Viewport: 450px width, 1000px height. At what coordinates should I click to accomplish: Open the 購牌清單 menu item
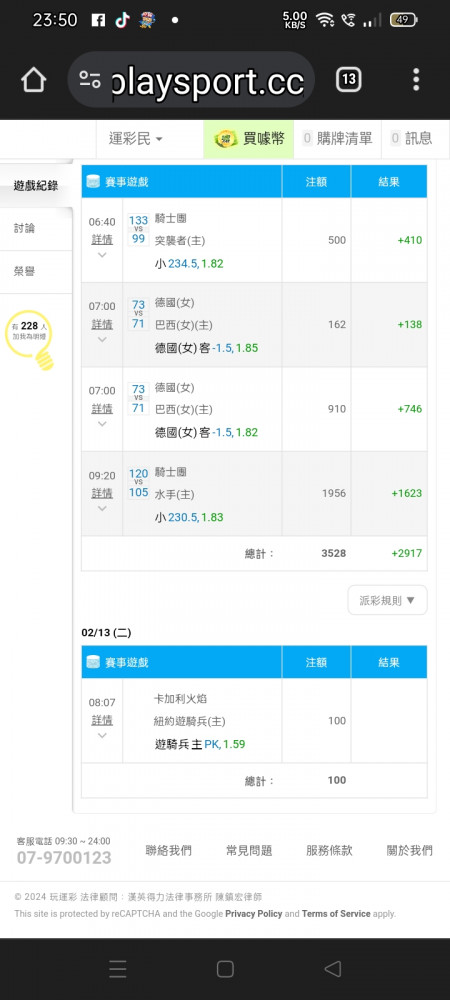tap(337, 138)
